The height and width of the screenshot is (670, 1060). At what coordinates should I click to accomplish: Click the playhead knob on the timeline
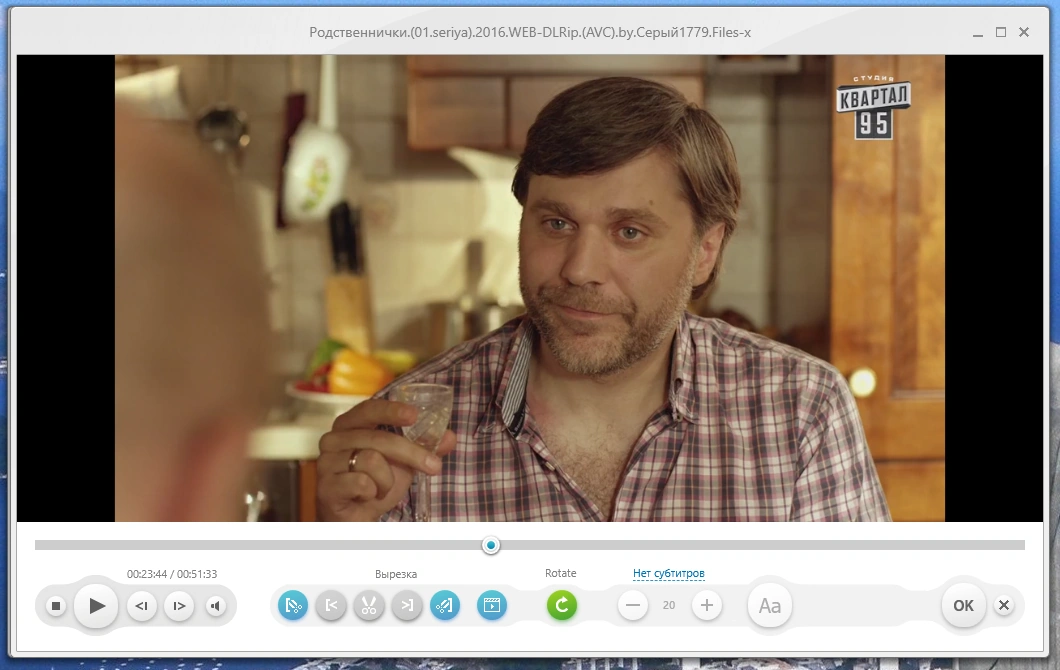[x=491, y=545]
